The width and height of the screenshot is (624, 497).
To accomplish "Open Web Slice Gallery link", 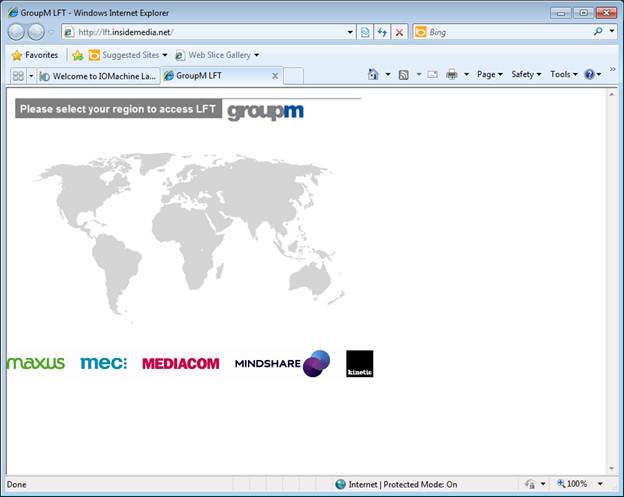I will [x=216, y=55].
